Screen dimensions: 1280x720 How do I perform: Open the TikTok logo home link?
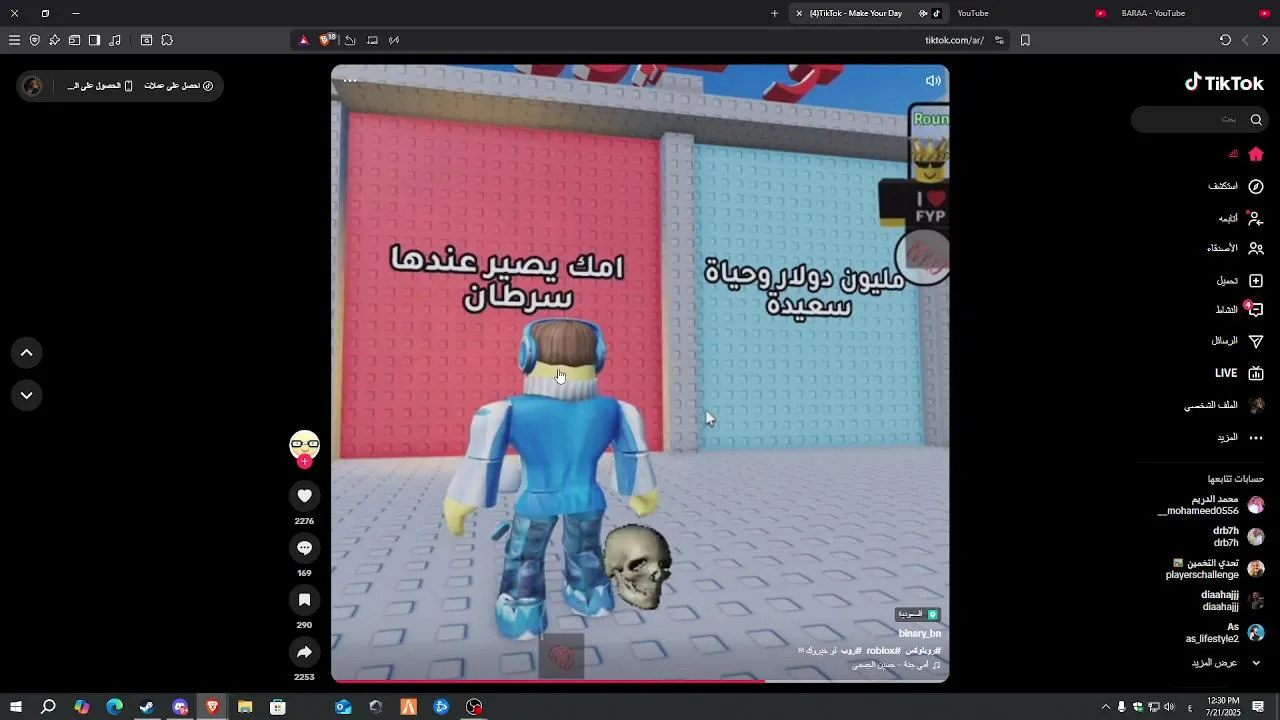1224,83
